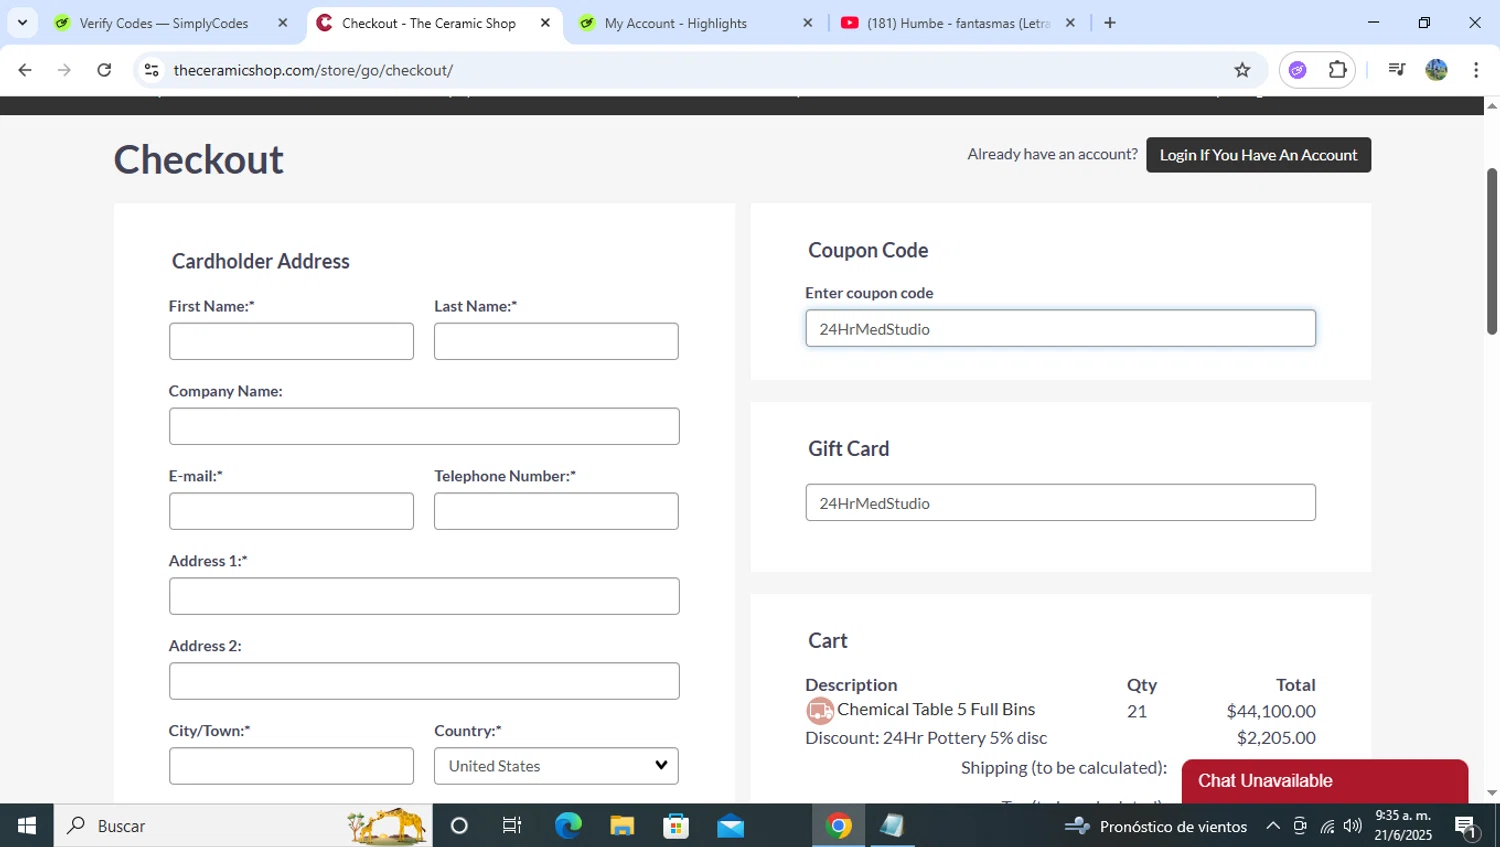
Task: Close the Checkout Ceramic Shop tab
Action: pos(545,23)
